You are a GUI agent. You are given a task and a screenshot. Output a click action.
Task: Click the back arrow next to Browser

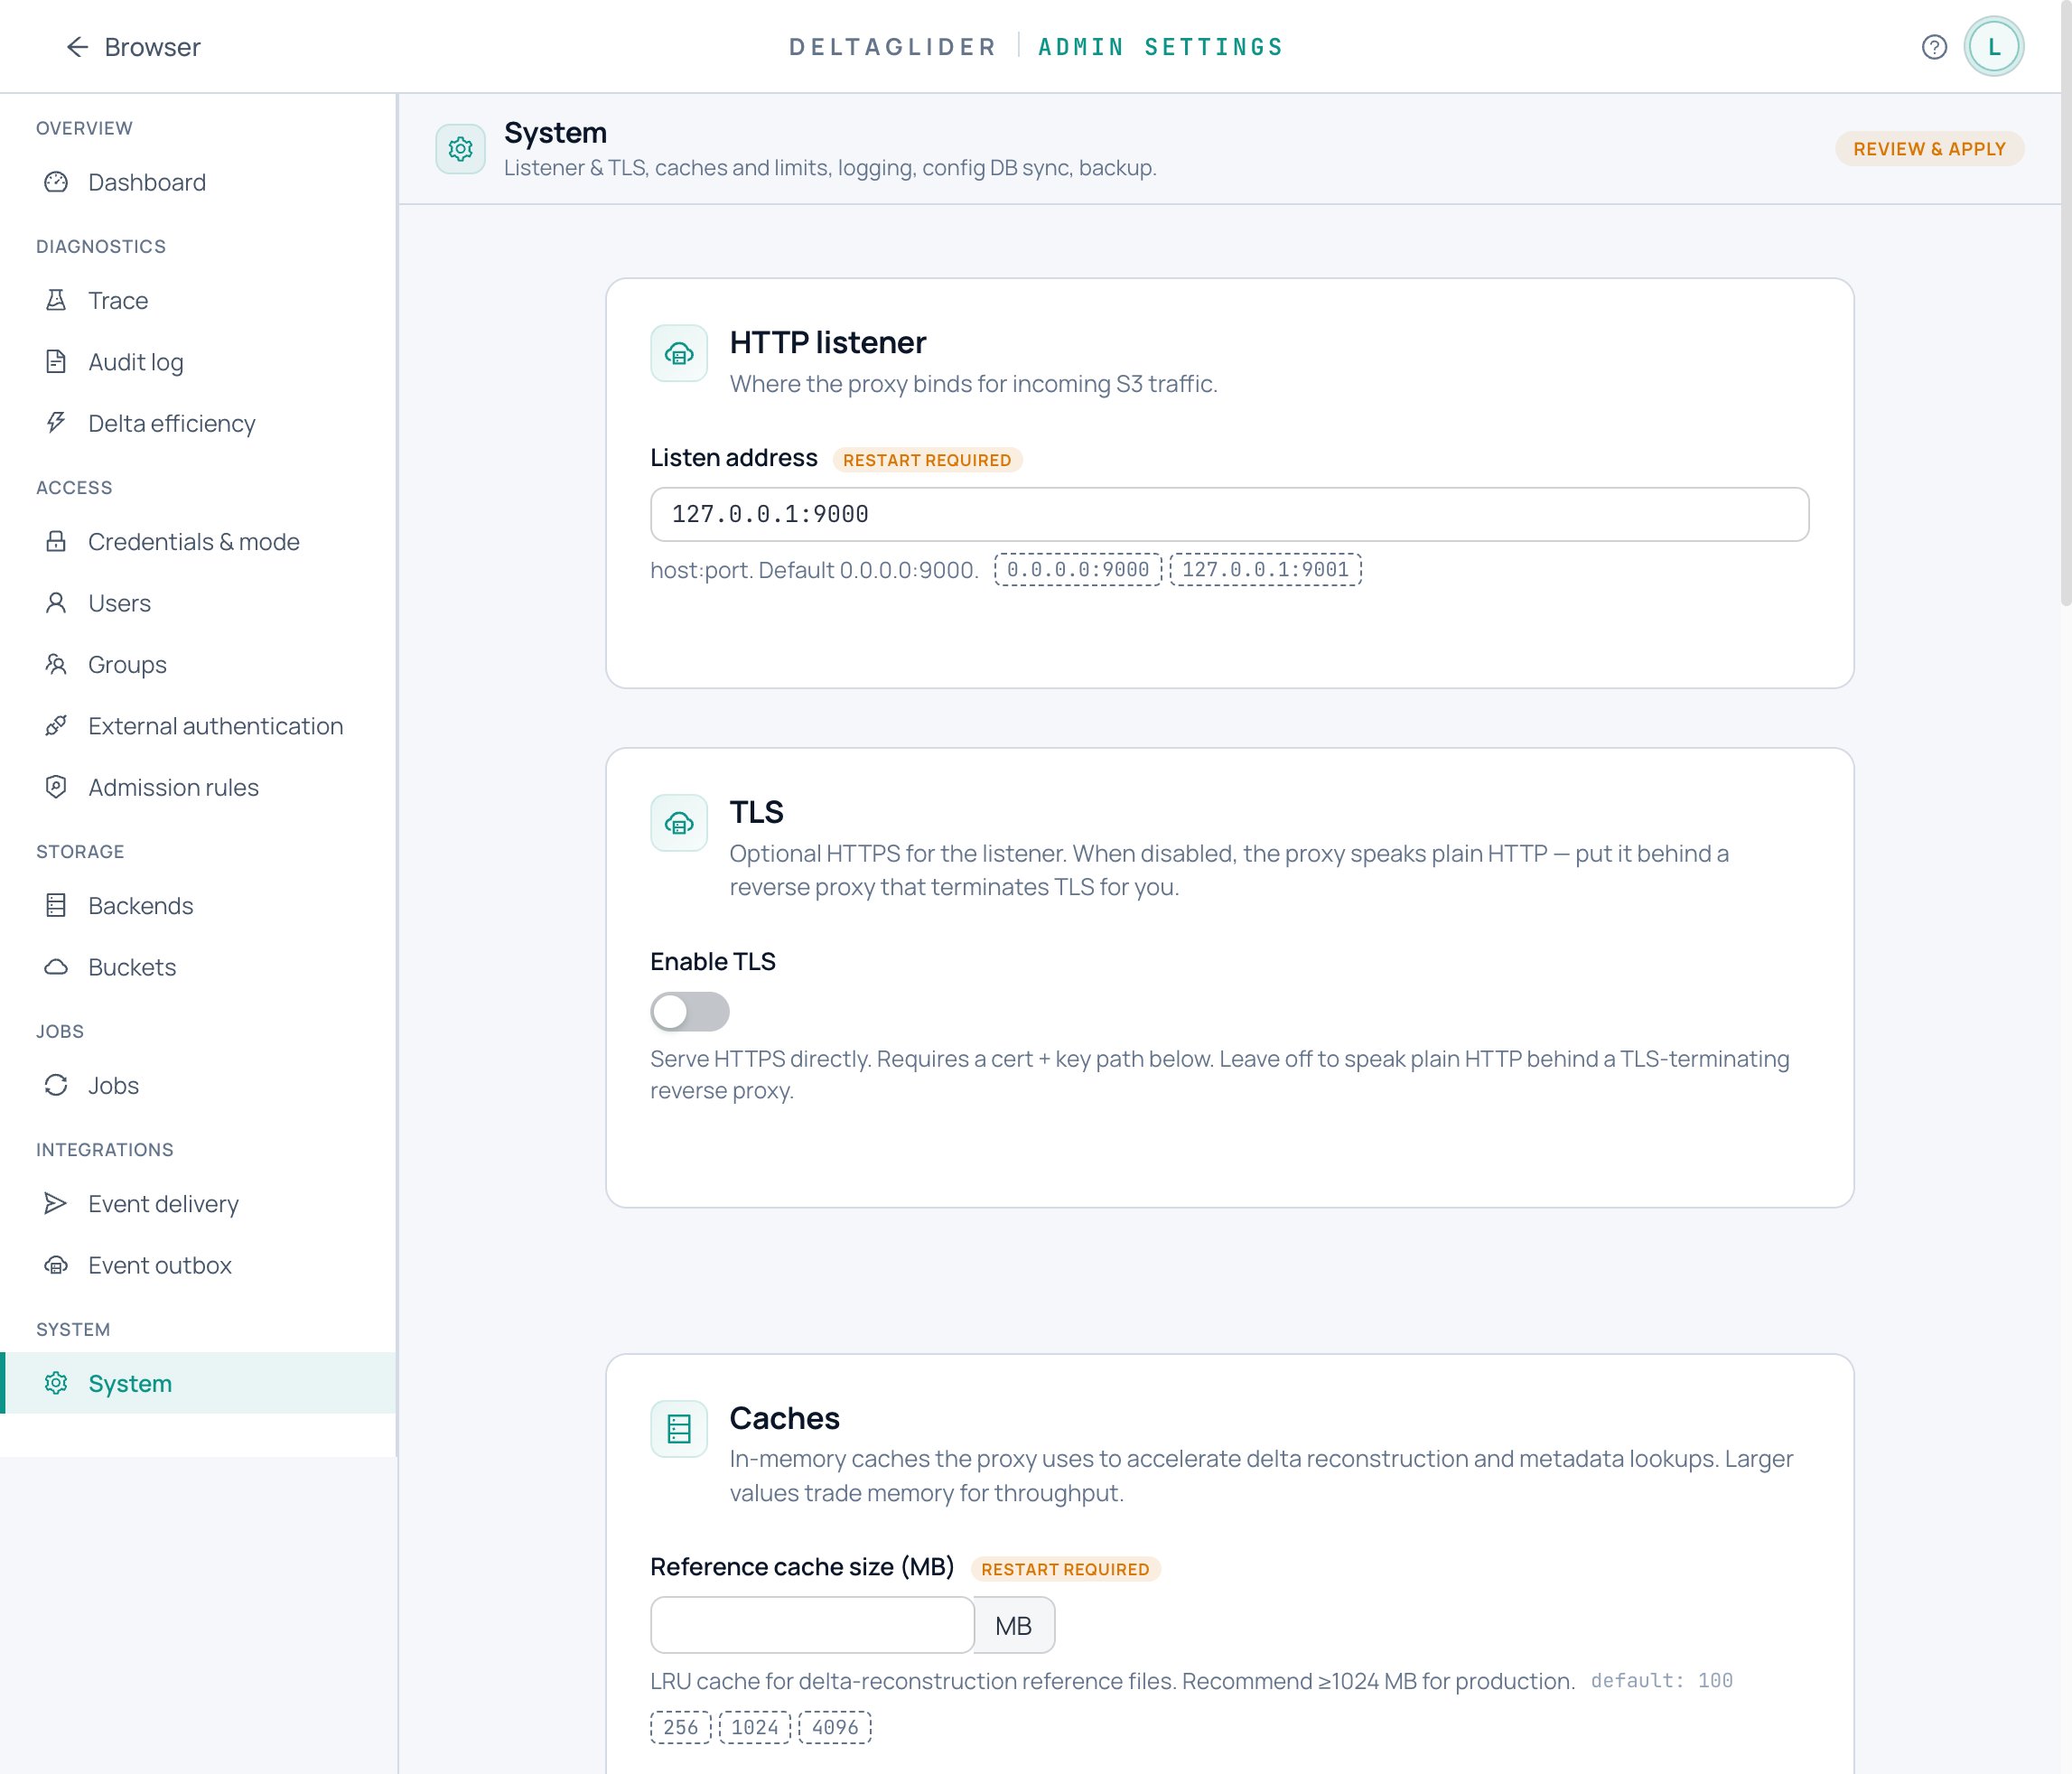(77, 47)
